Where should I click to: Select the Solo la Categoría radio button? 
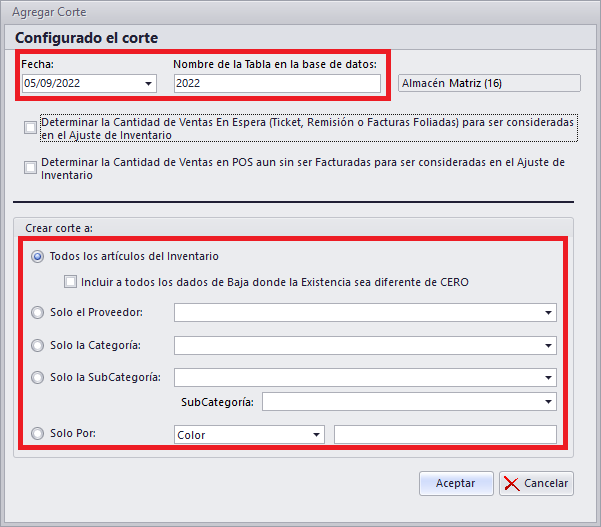(38, 345)
